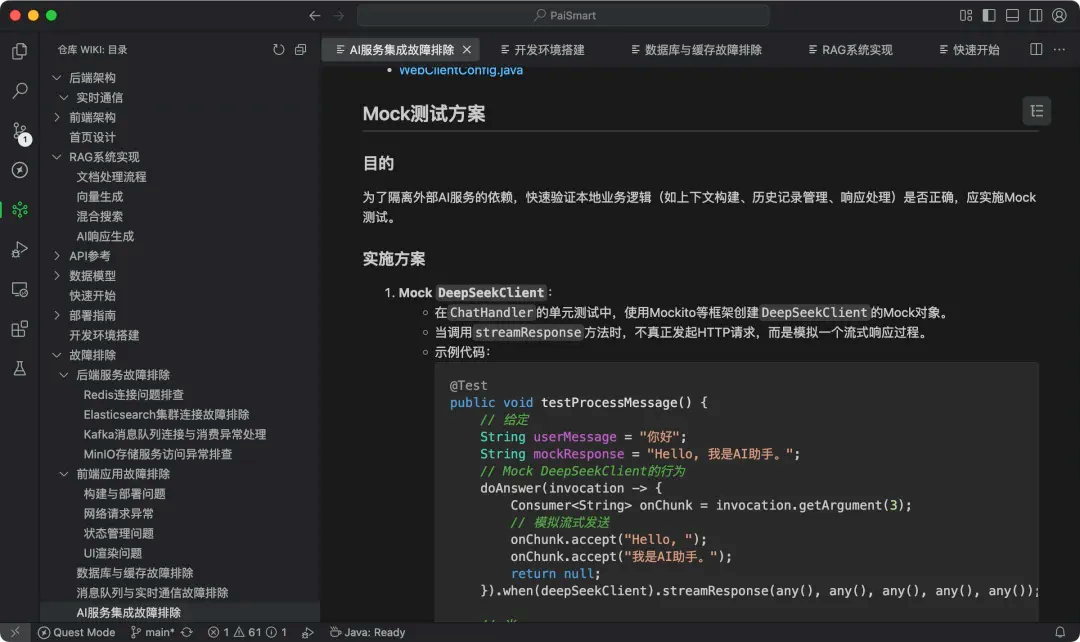Open the Testing flask icon
This screenshot has height=642, width=1080.
pos(20,369)
